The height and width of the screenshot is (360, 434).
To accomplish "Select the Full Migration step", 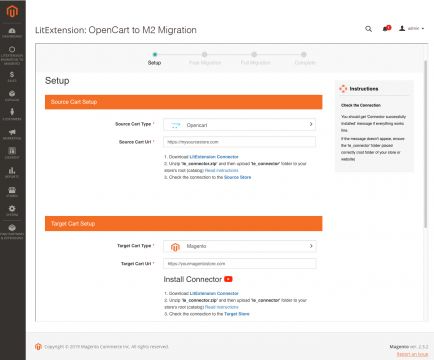I will point(255,58).
